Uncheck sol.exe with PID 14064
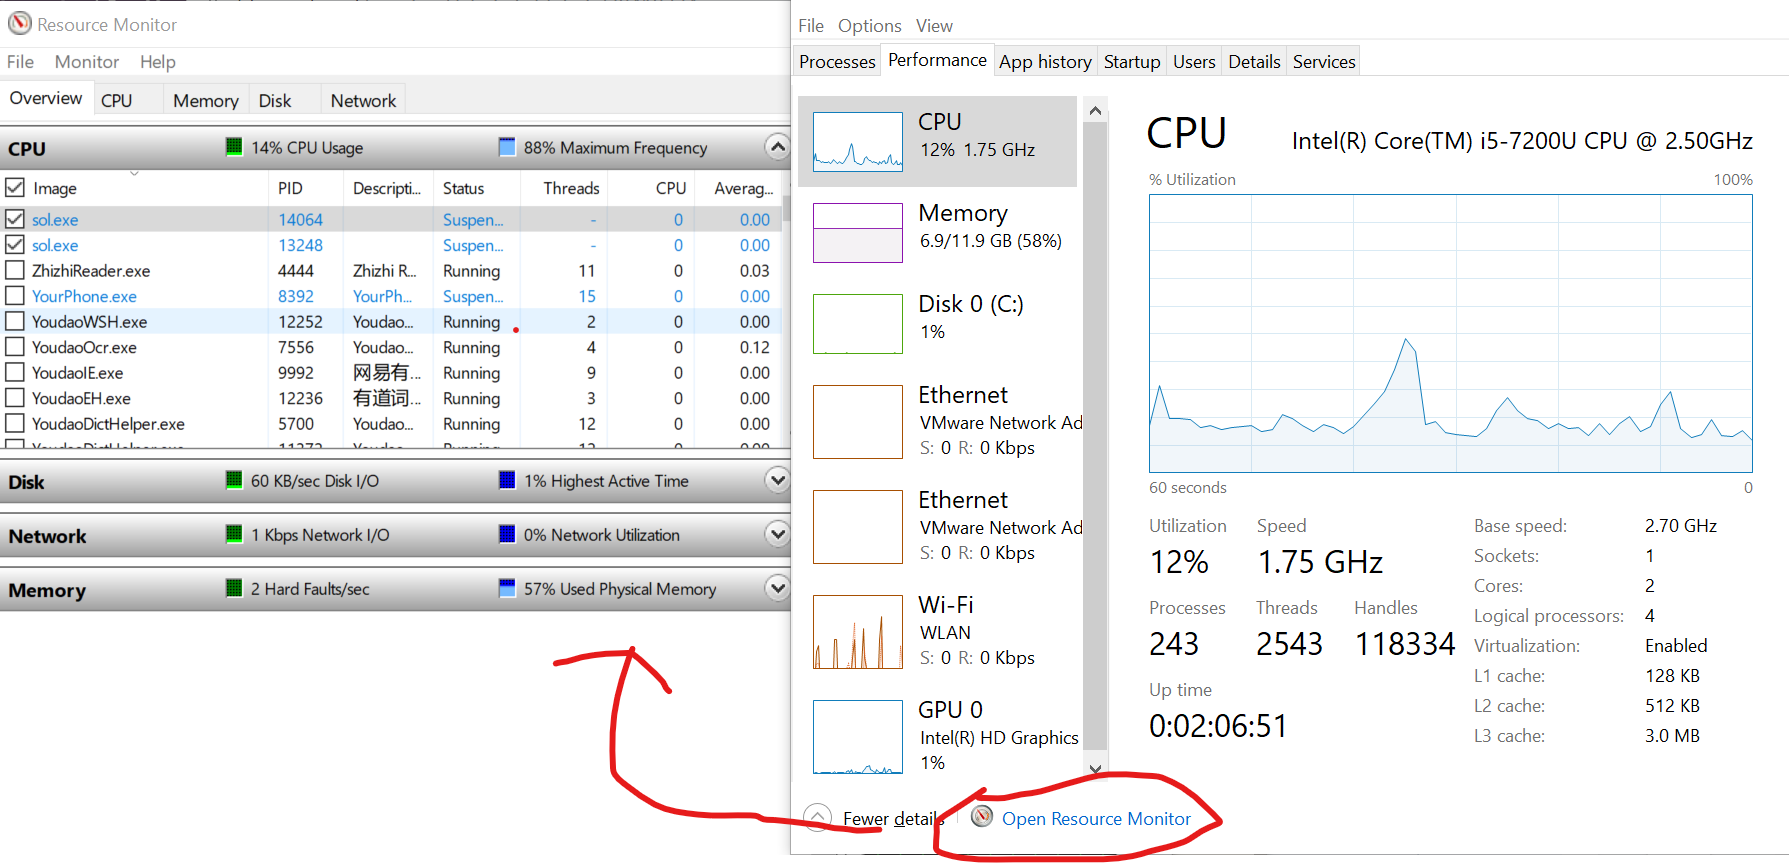This screenshot has height=865, width=1789. 15,219
